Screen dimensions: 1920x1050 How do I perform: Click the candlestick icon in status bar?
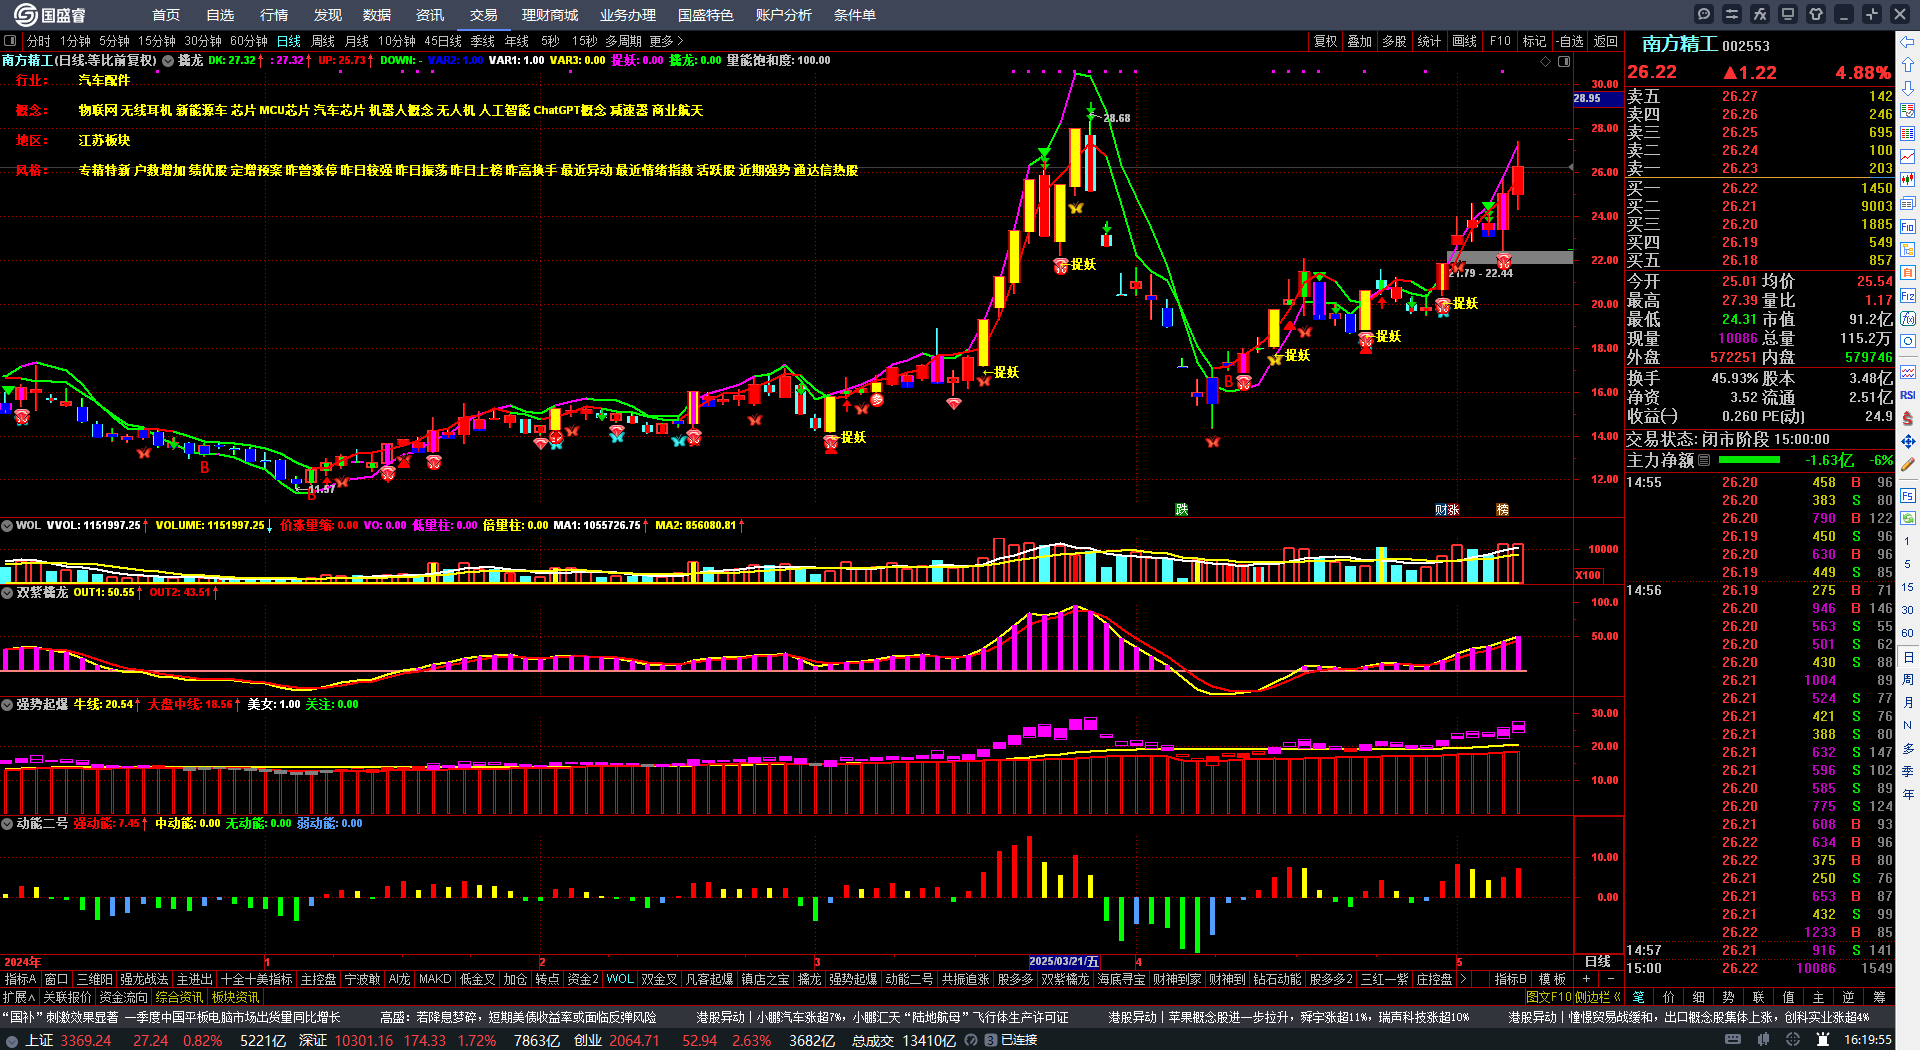[1765, 1040]
